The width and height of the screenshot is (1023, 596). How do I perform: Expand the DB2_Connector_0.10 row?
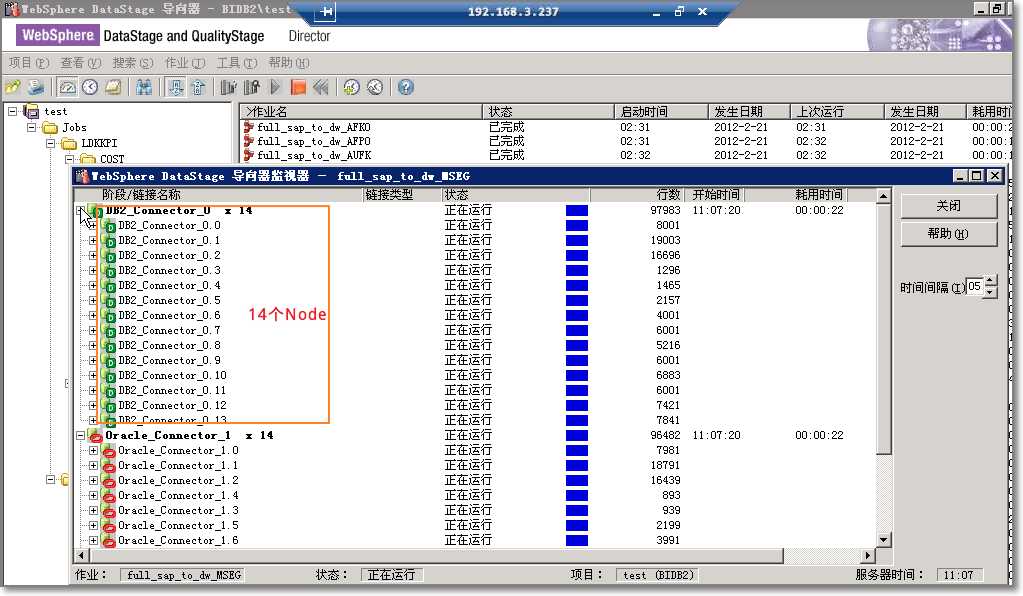(93, 376)
